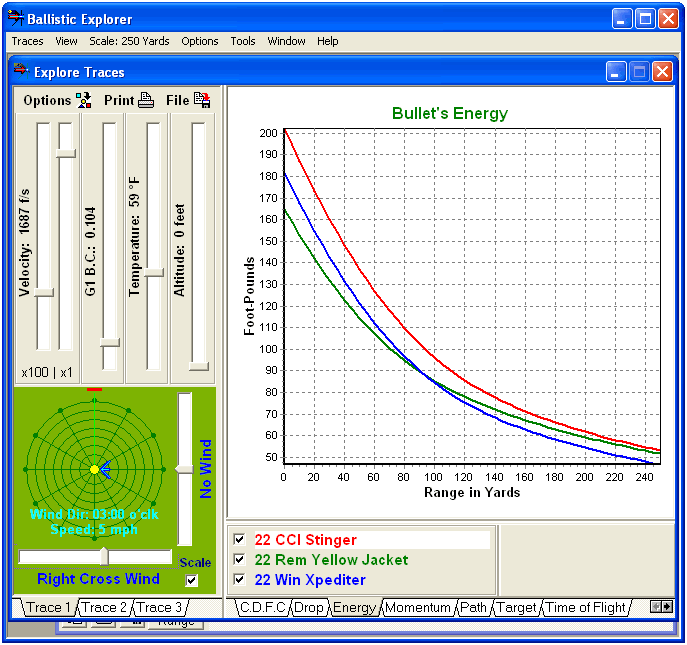
Task: Open the View menu
Action: click(66, 41)
